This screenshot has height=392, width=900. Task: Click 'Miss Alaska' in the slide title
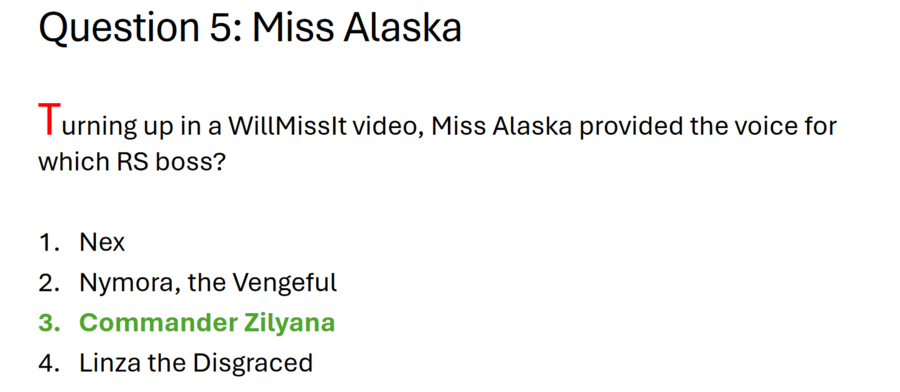[x=356, y=27]
